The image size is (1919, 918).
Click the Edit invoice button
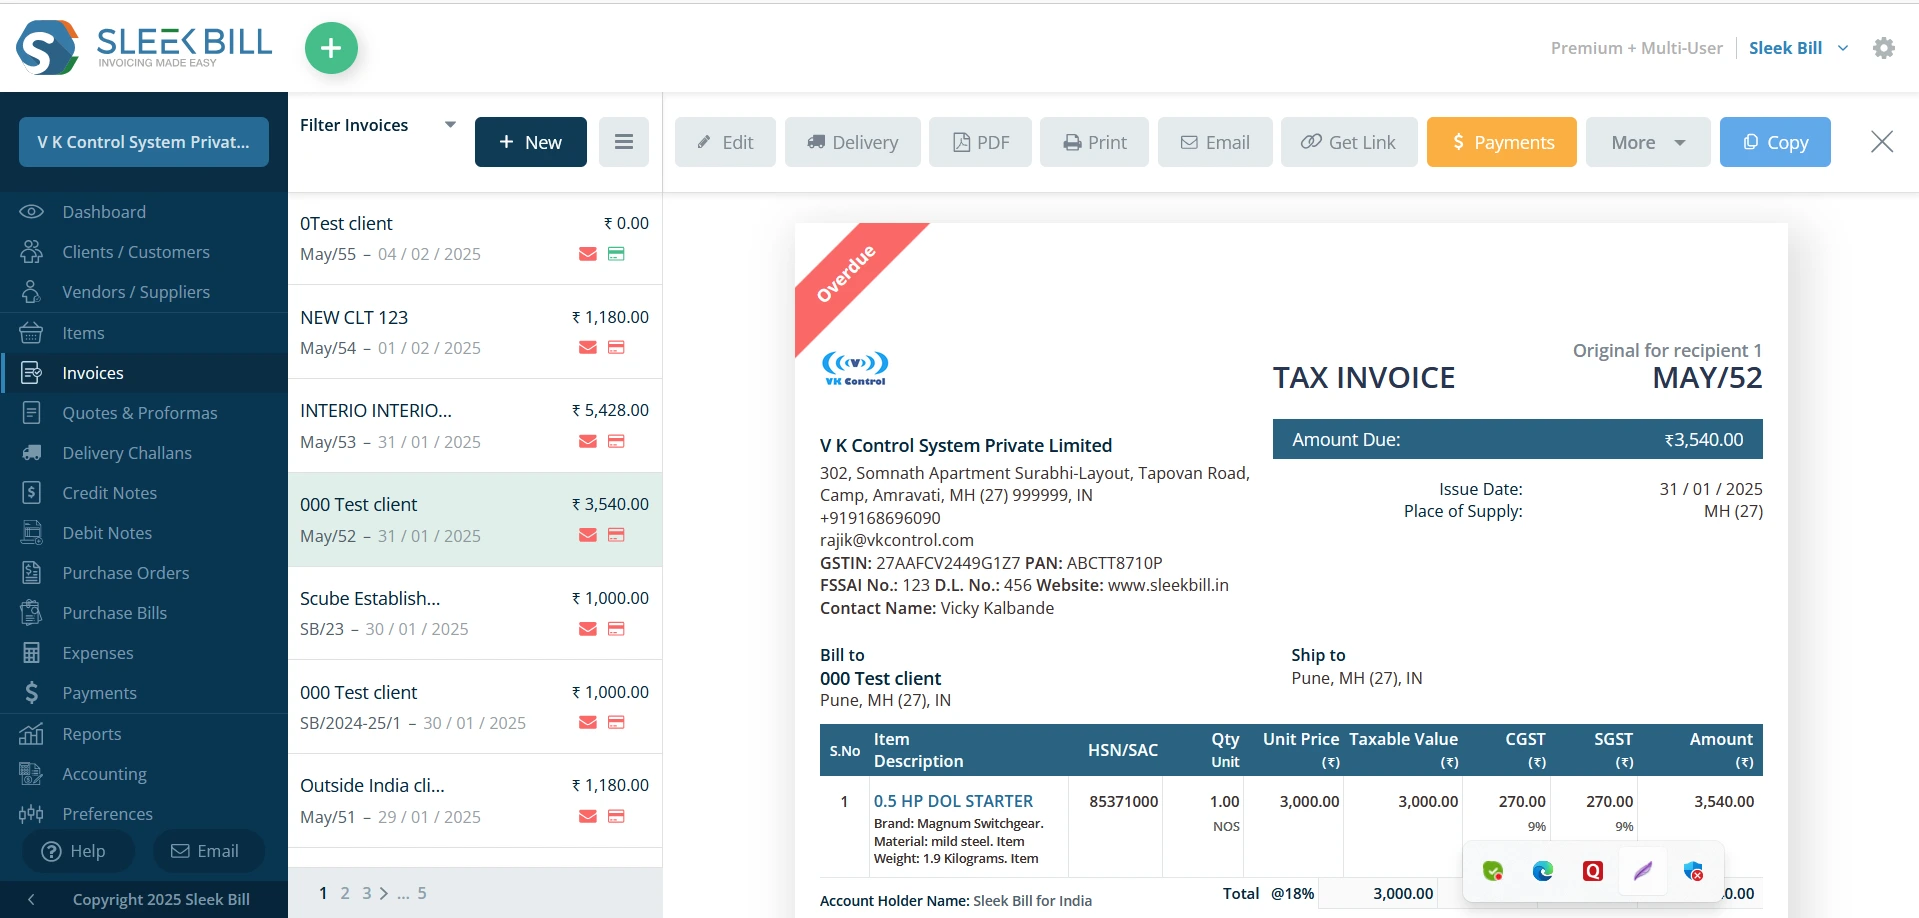click(725, 142)
